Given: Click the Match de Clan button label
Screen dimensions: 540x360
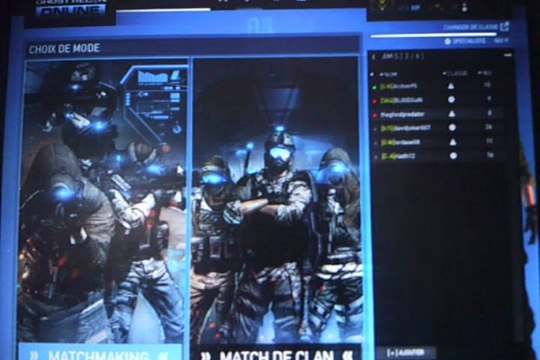Looking at the screenshot, I should point(277,354).
